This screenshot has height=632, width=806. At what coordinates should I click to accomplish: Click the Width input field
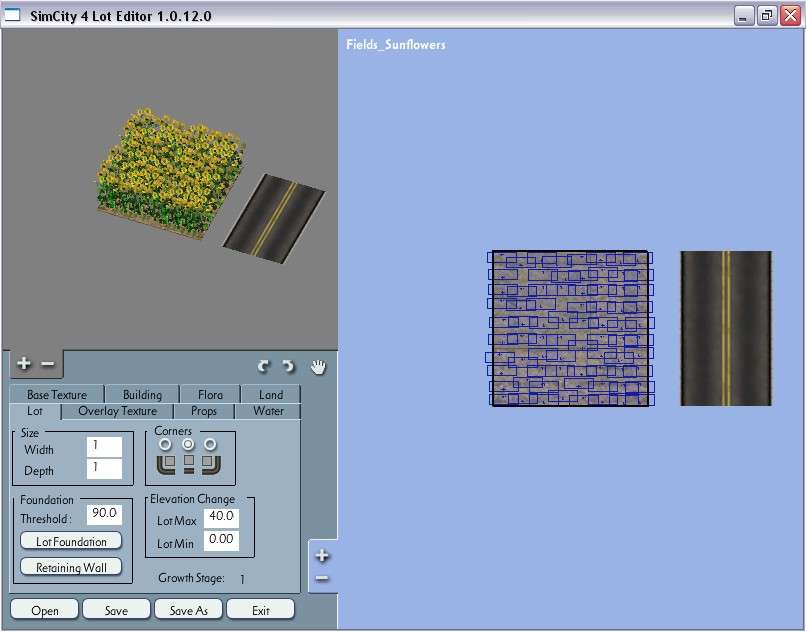[x=104, y=447]
